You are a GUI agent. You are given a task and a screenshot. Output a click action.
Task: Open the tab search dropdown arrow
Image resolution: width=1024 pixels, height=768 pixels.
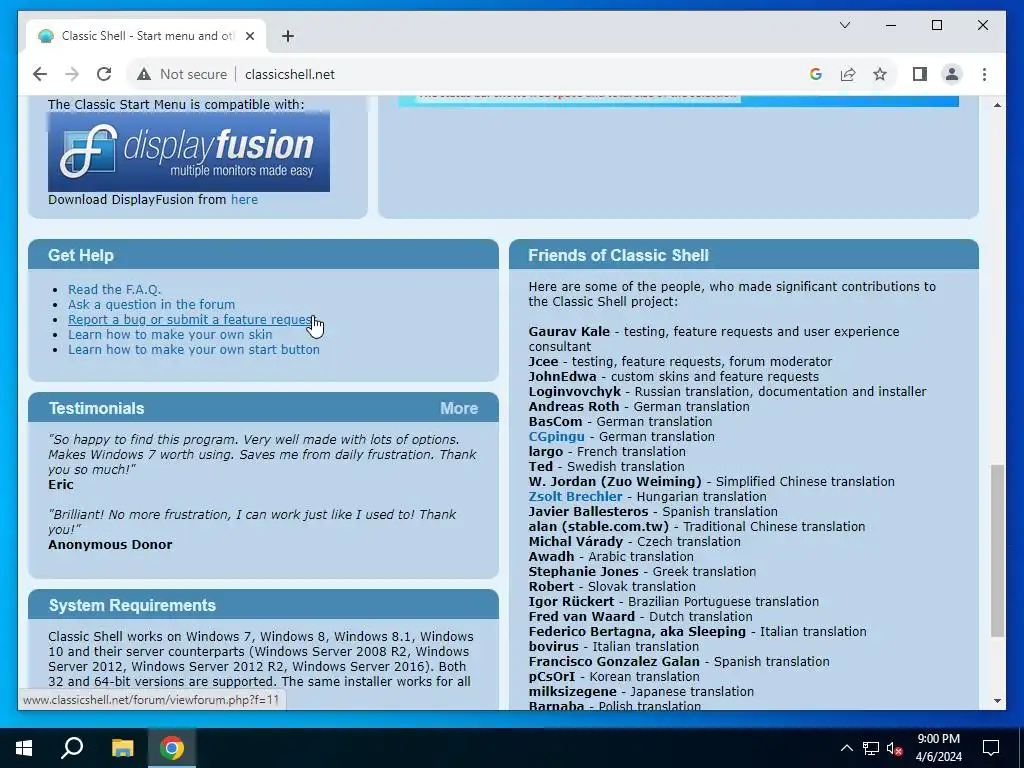[x=845, y=25]
